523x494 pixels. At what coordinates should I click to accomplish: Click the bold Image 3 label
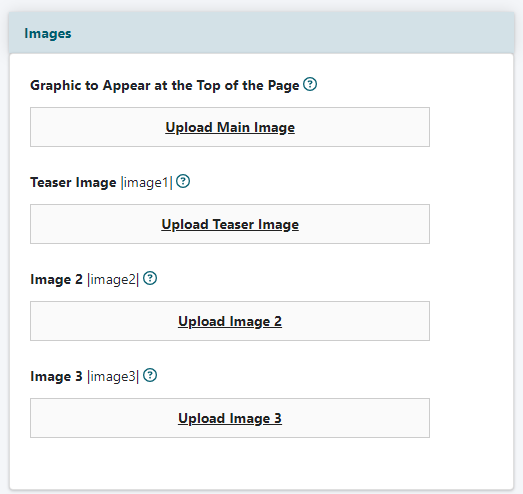[x=56, y=377]
